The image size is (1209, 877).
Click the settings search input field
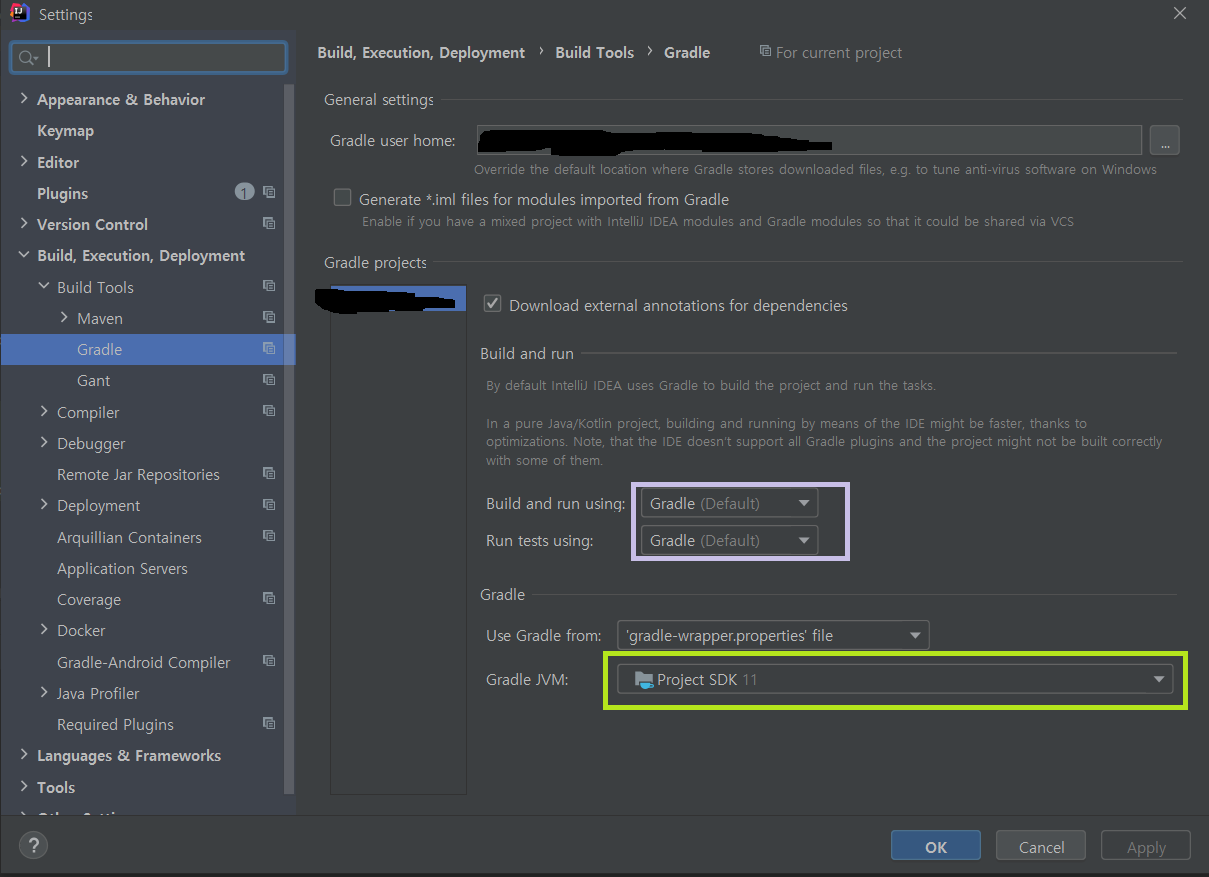pos(148,58)
